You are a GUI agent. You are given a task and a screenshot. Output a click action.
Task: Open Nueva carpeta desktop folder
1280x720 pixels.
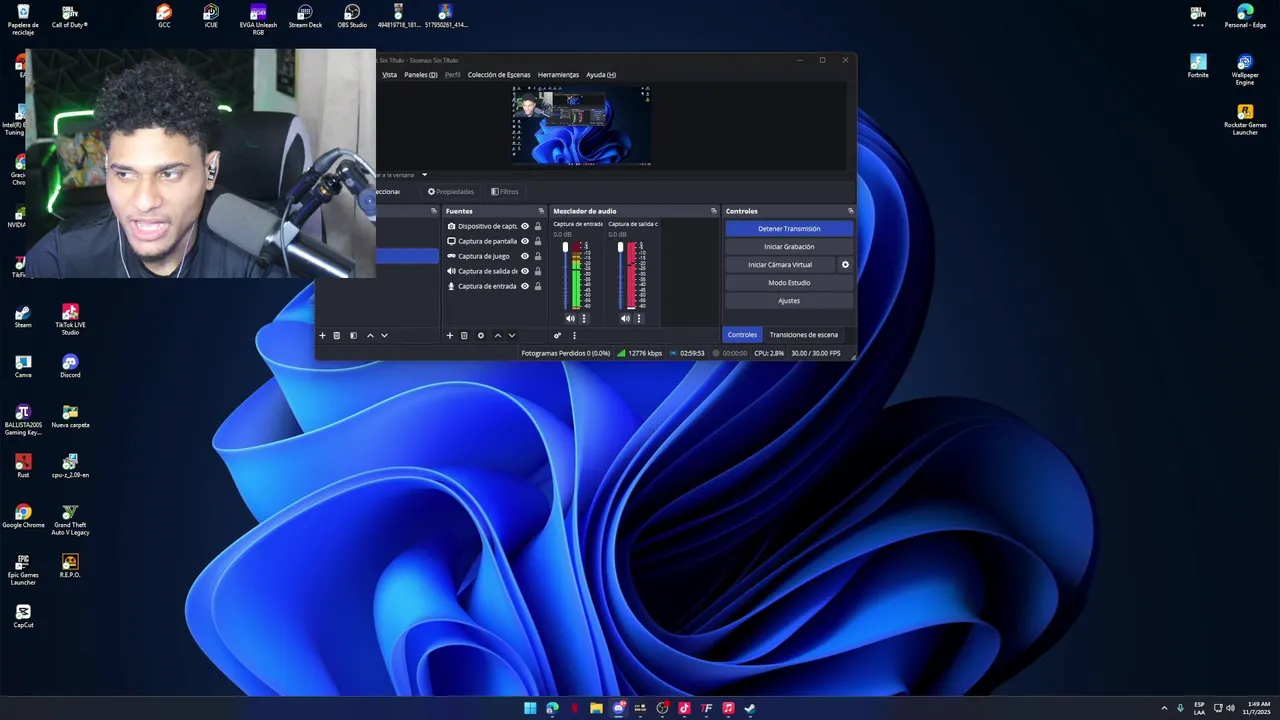coord(70,416)
